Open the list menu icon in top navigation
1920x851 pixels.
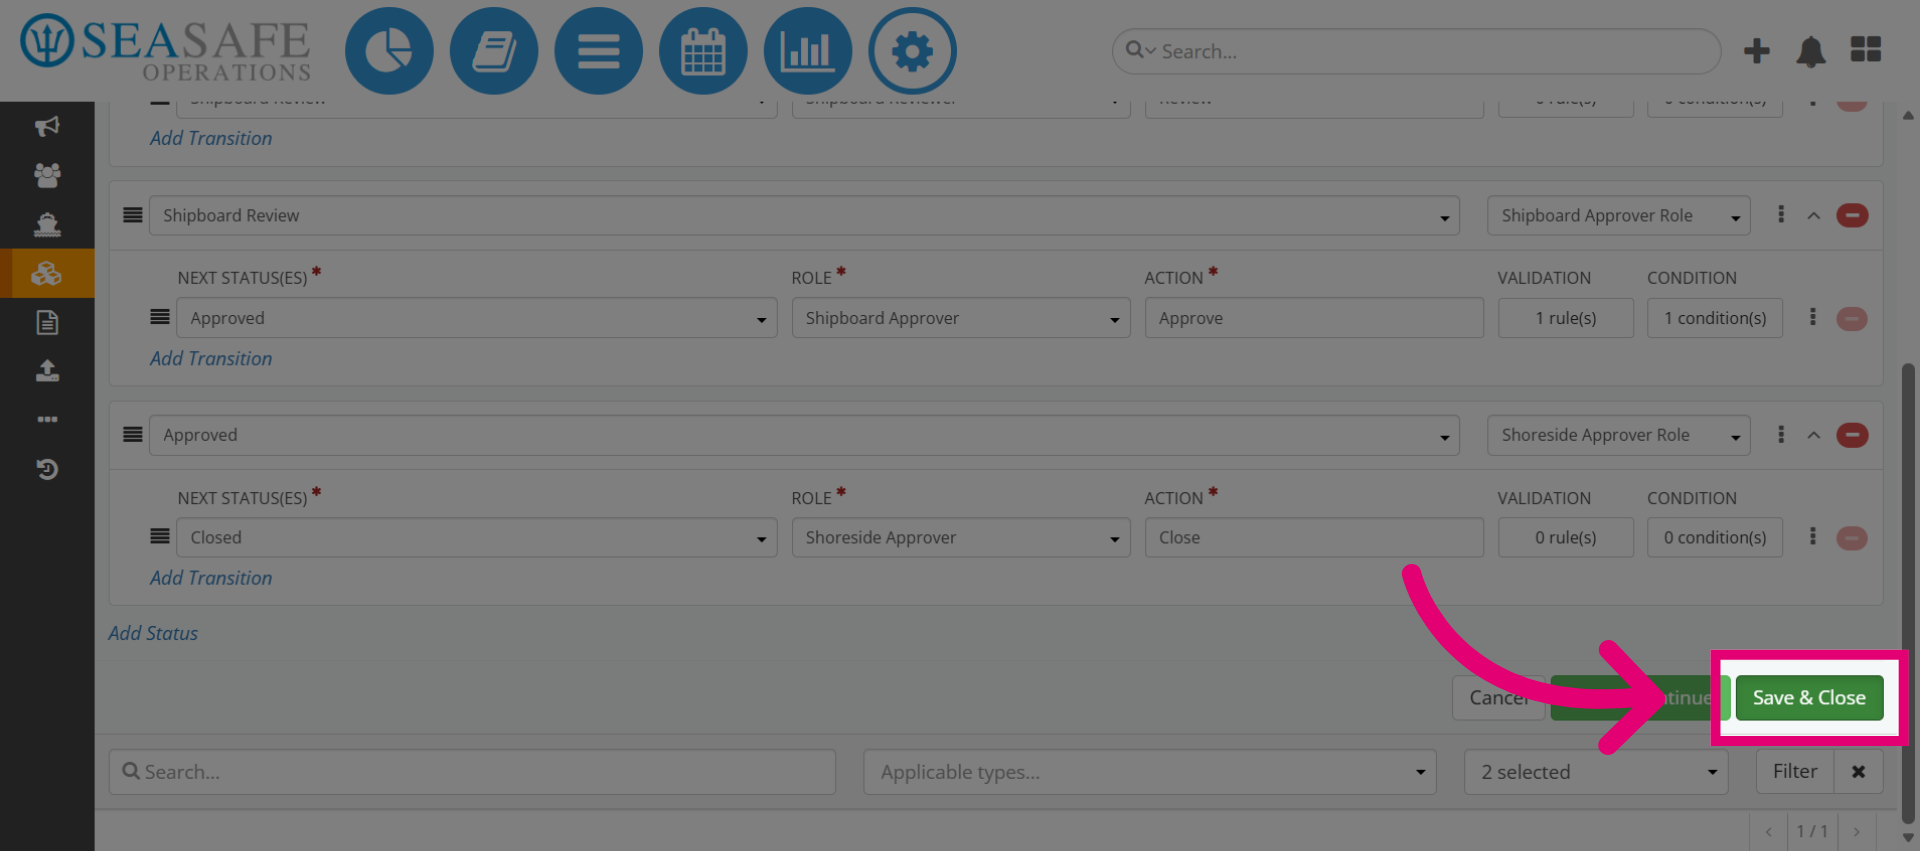(598, 51)
